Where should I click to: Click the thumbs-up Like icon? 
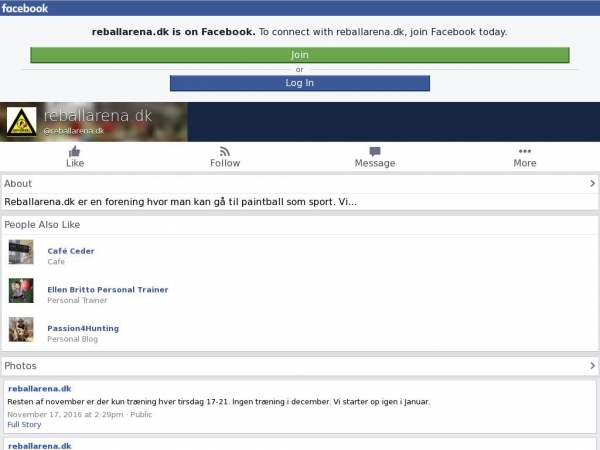(75, 152)
